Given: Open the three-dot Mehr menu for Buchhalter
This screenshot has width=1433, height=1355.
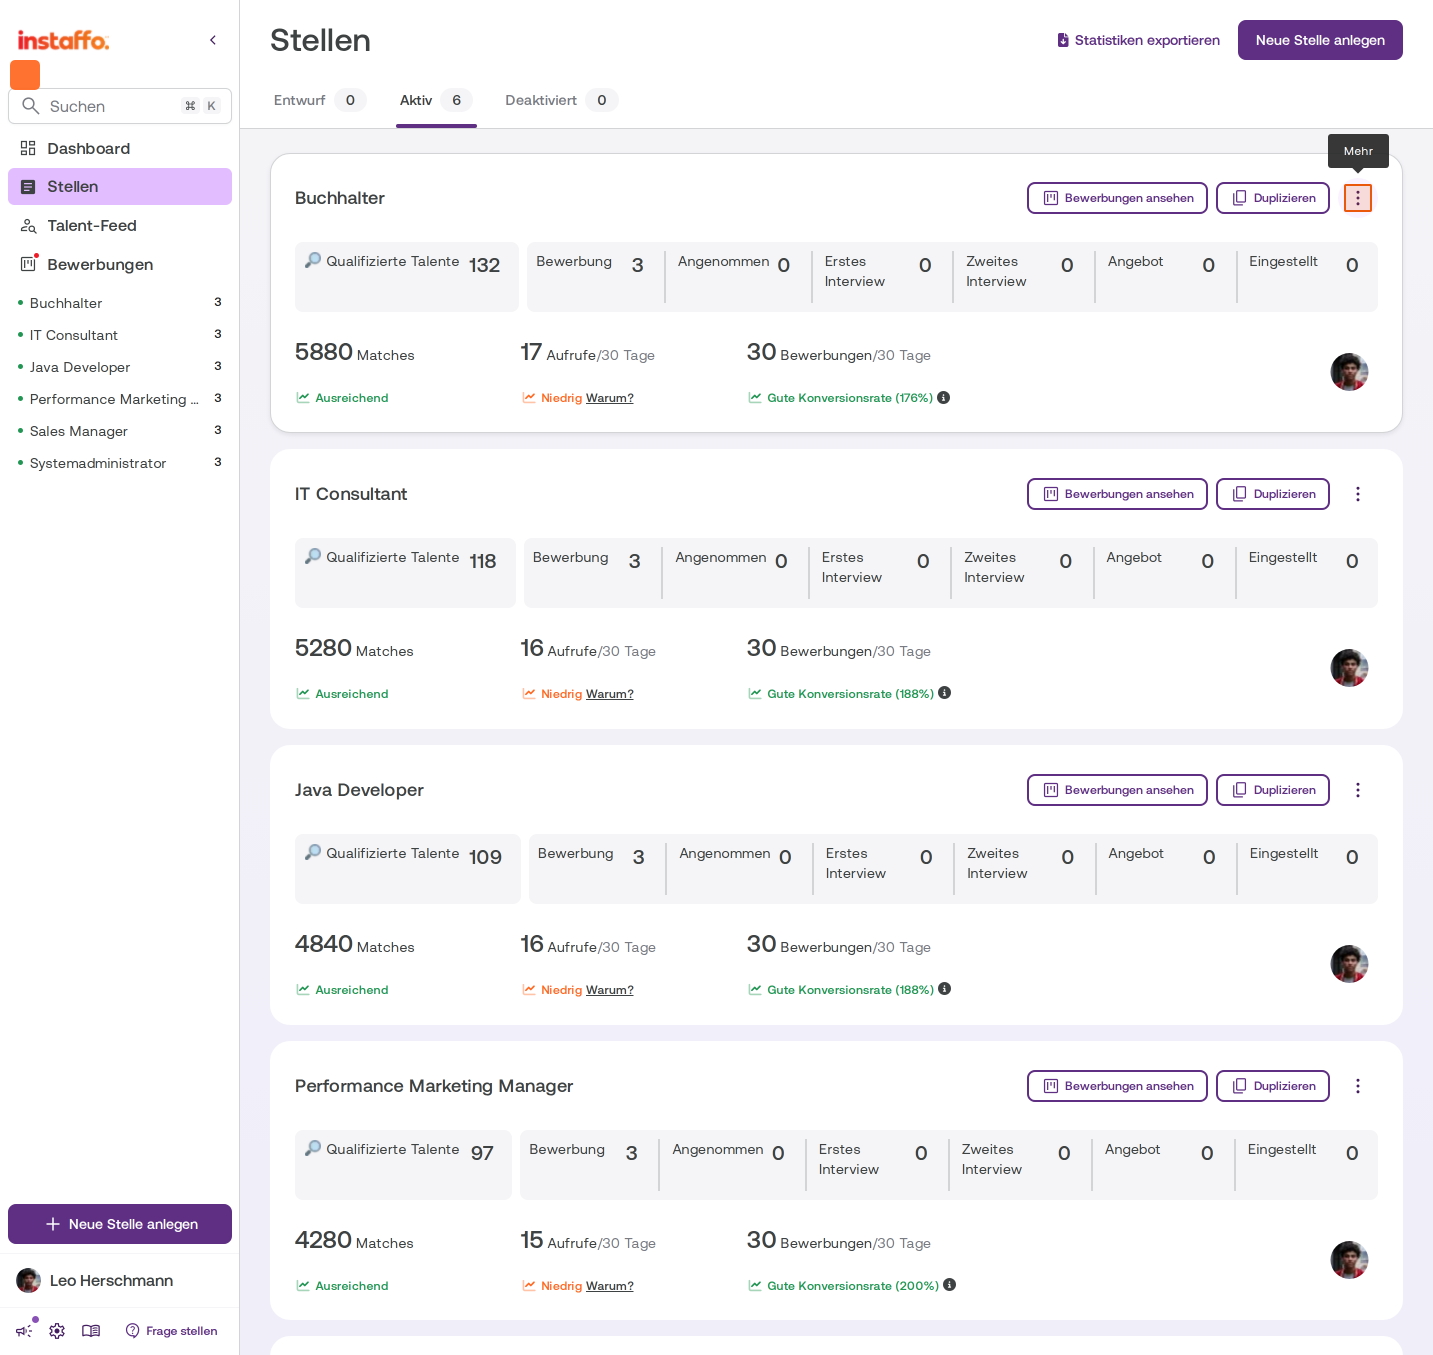Looking at the screenshot, I should [1357, 198].
